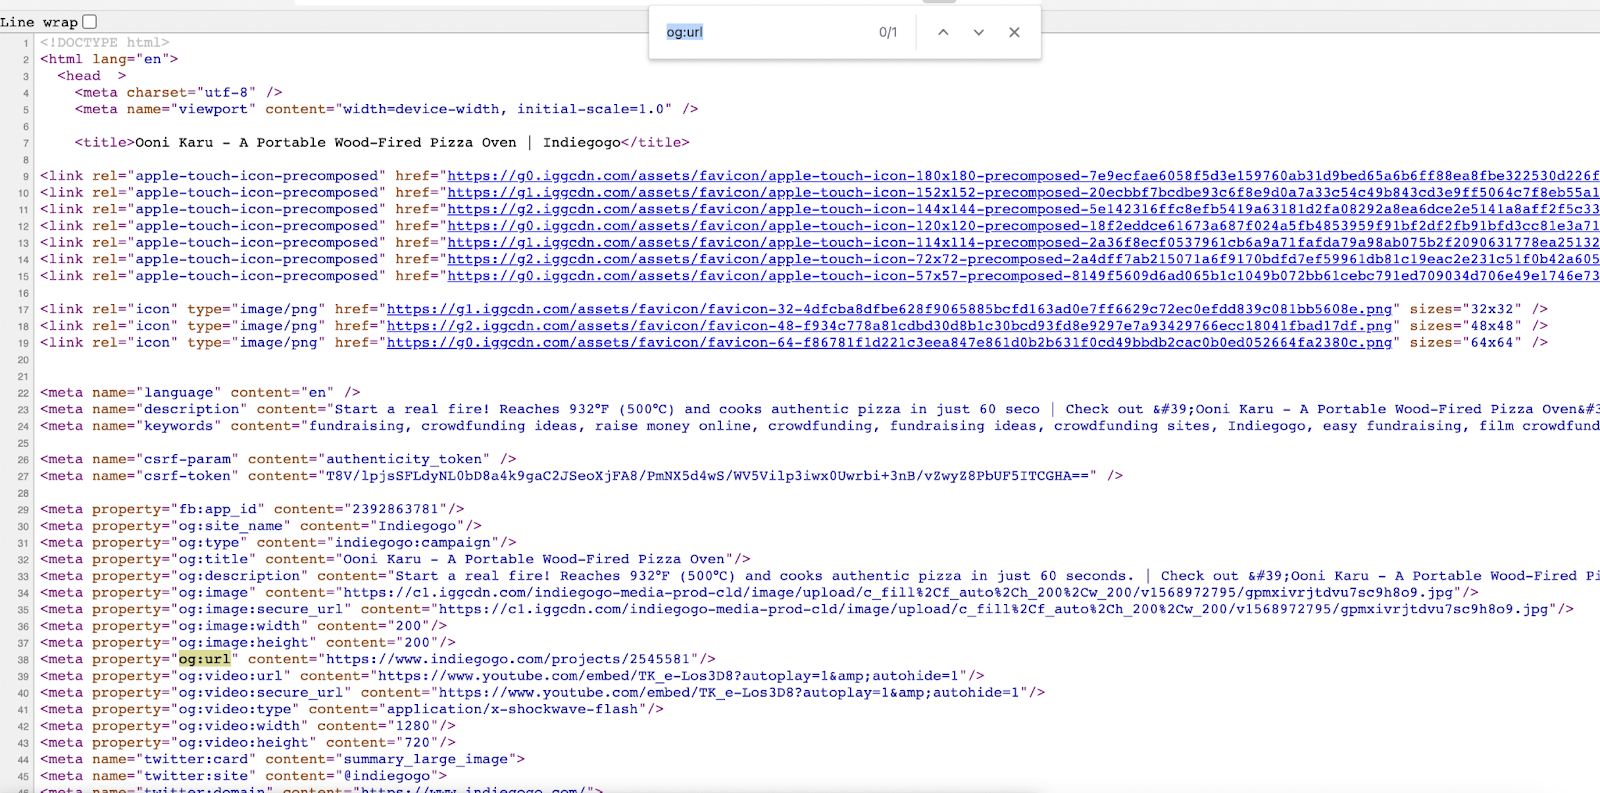The width and height of the screenshot is (1600, 793).
Task: Open the apple-touch-icon 72x72 link
Action: [1023, 259]
